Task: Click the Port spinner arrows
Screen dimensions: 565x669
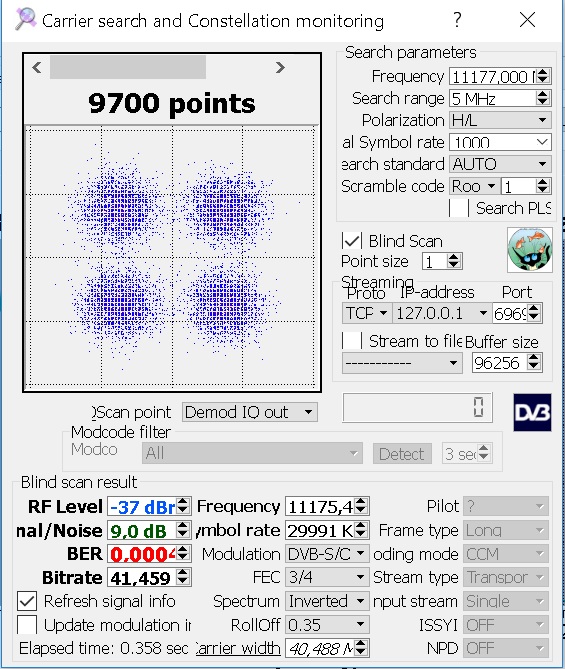Action: tap(534, 313)
